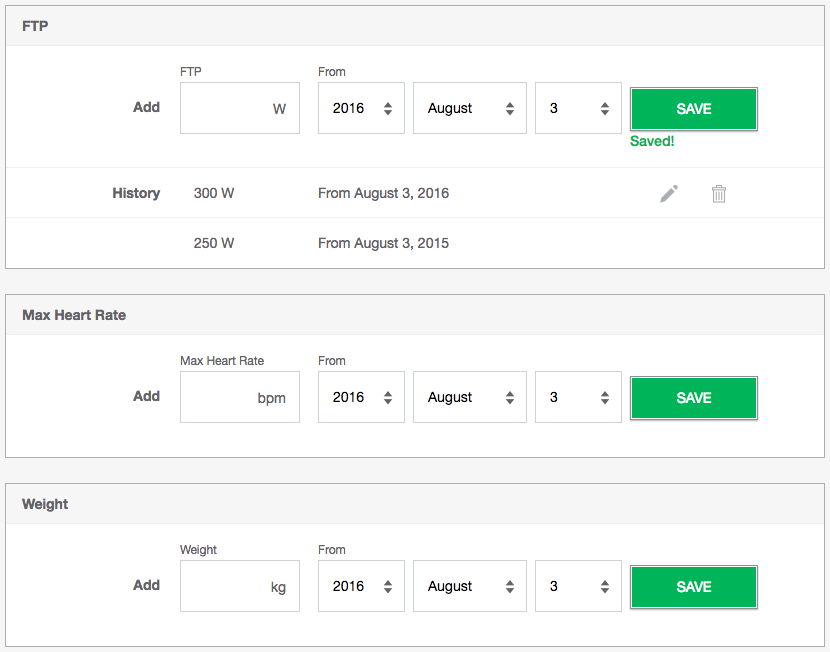Save the Weight entry
830x652 pixels.
693,587
